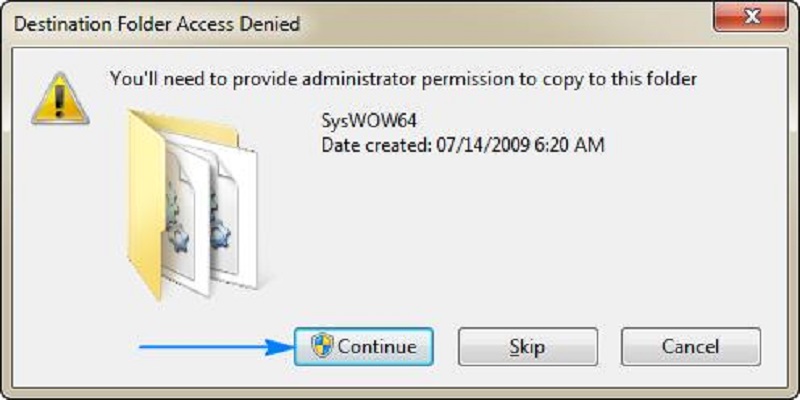Click the UAC shield icon on Continue

pos(321,347)
